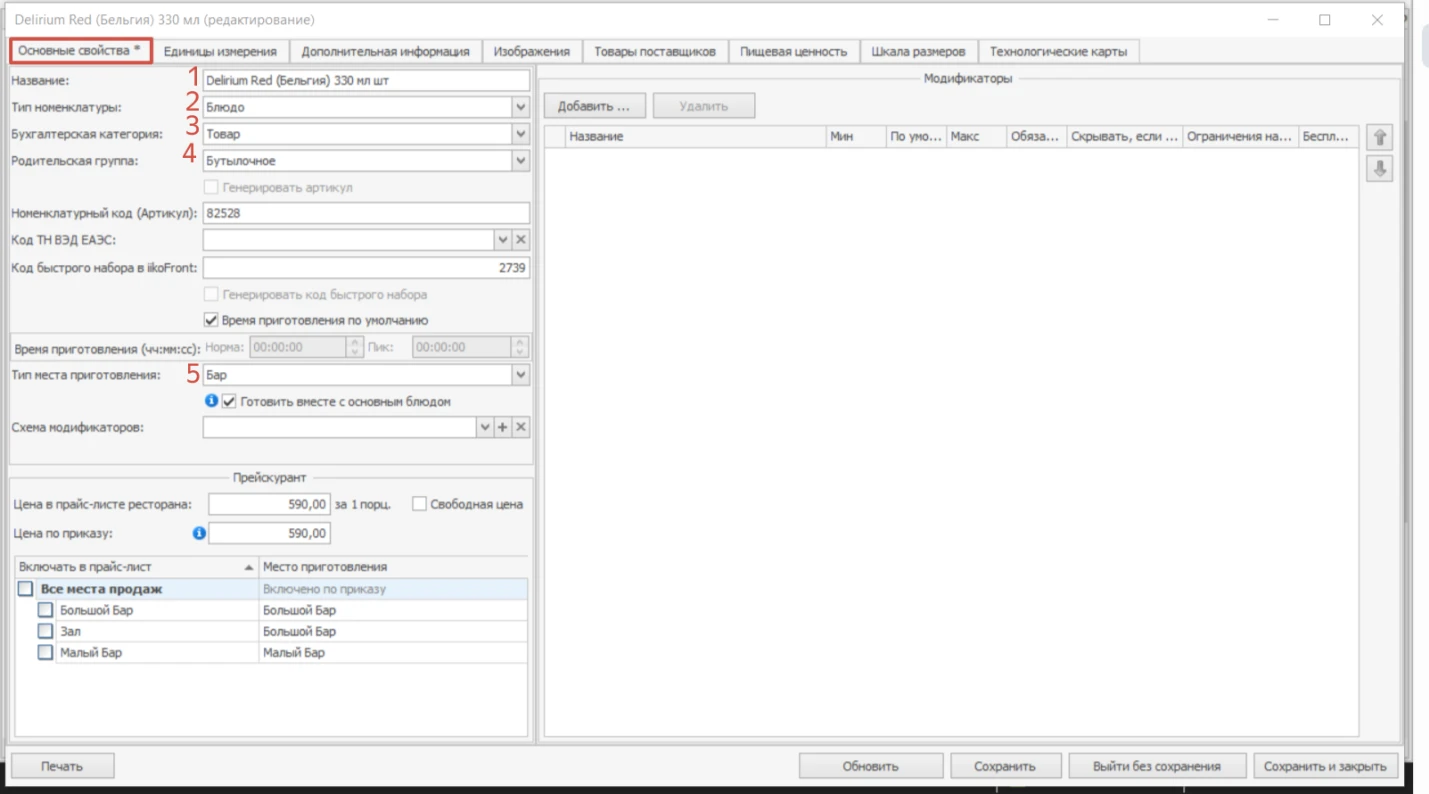Image resolution: width=1429 pixels, height=794 pixels.
Task: Tick the Малый Бар price-list checkbox
Action: [x=45, y=652]
